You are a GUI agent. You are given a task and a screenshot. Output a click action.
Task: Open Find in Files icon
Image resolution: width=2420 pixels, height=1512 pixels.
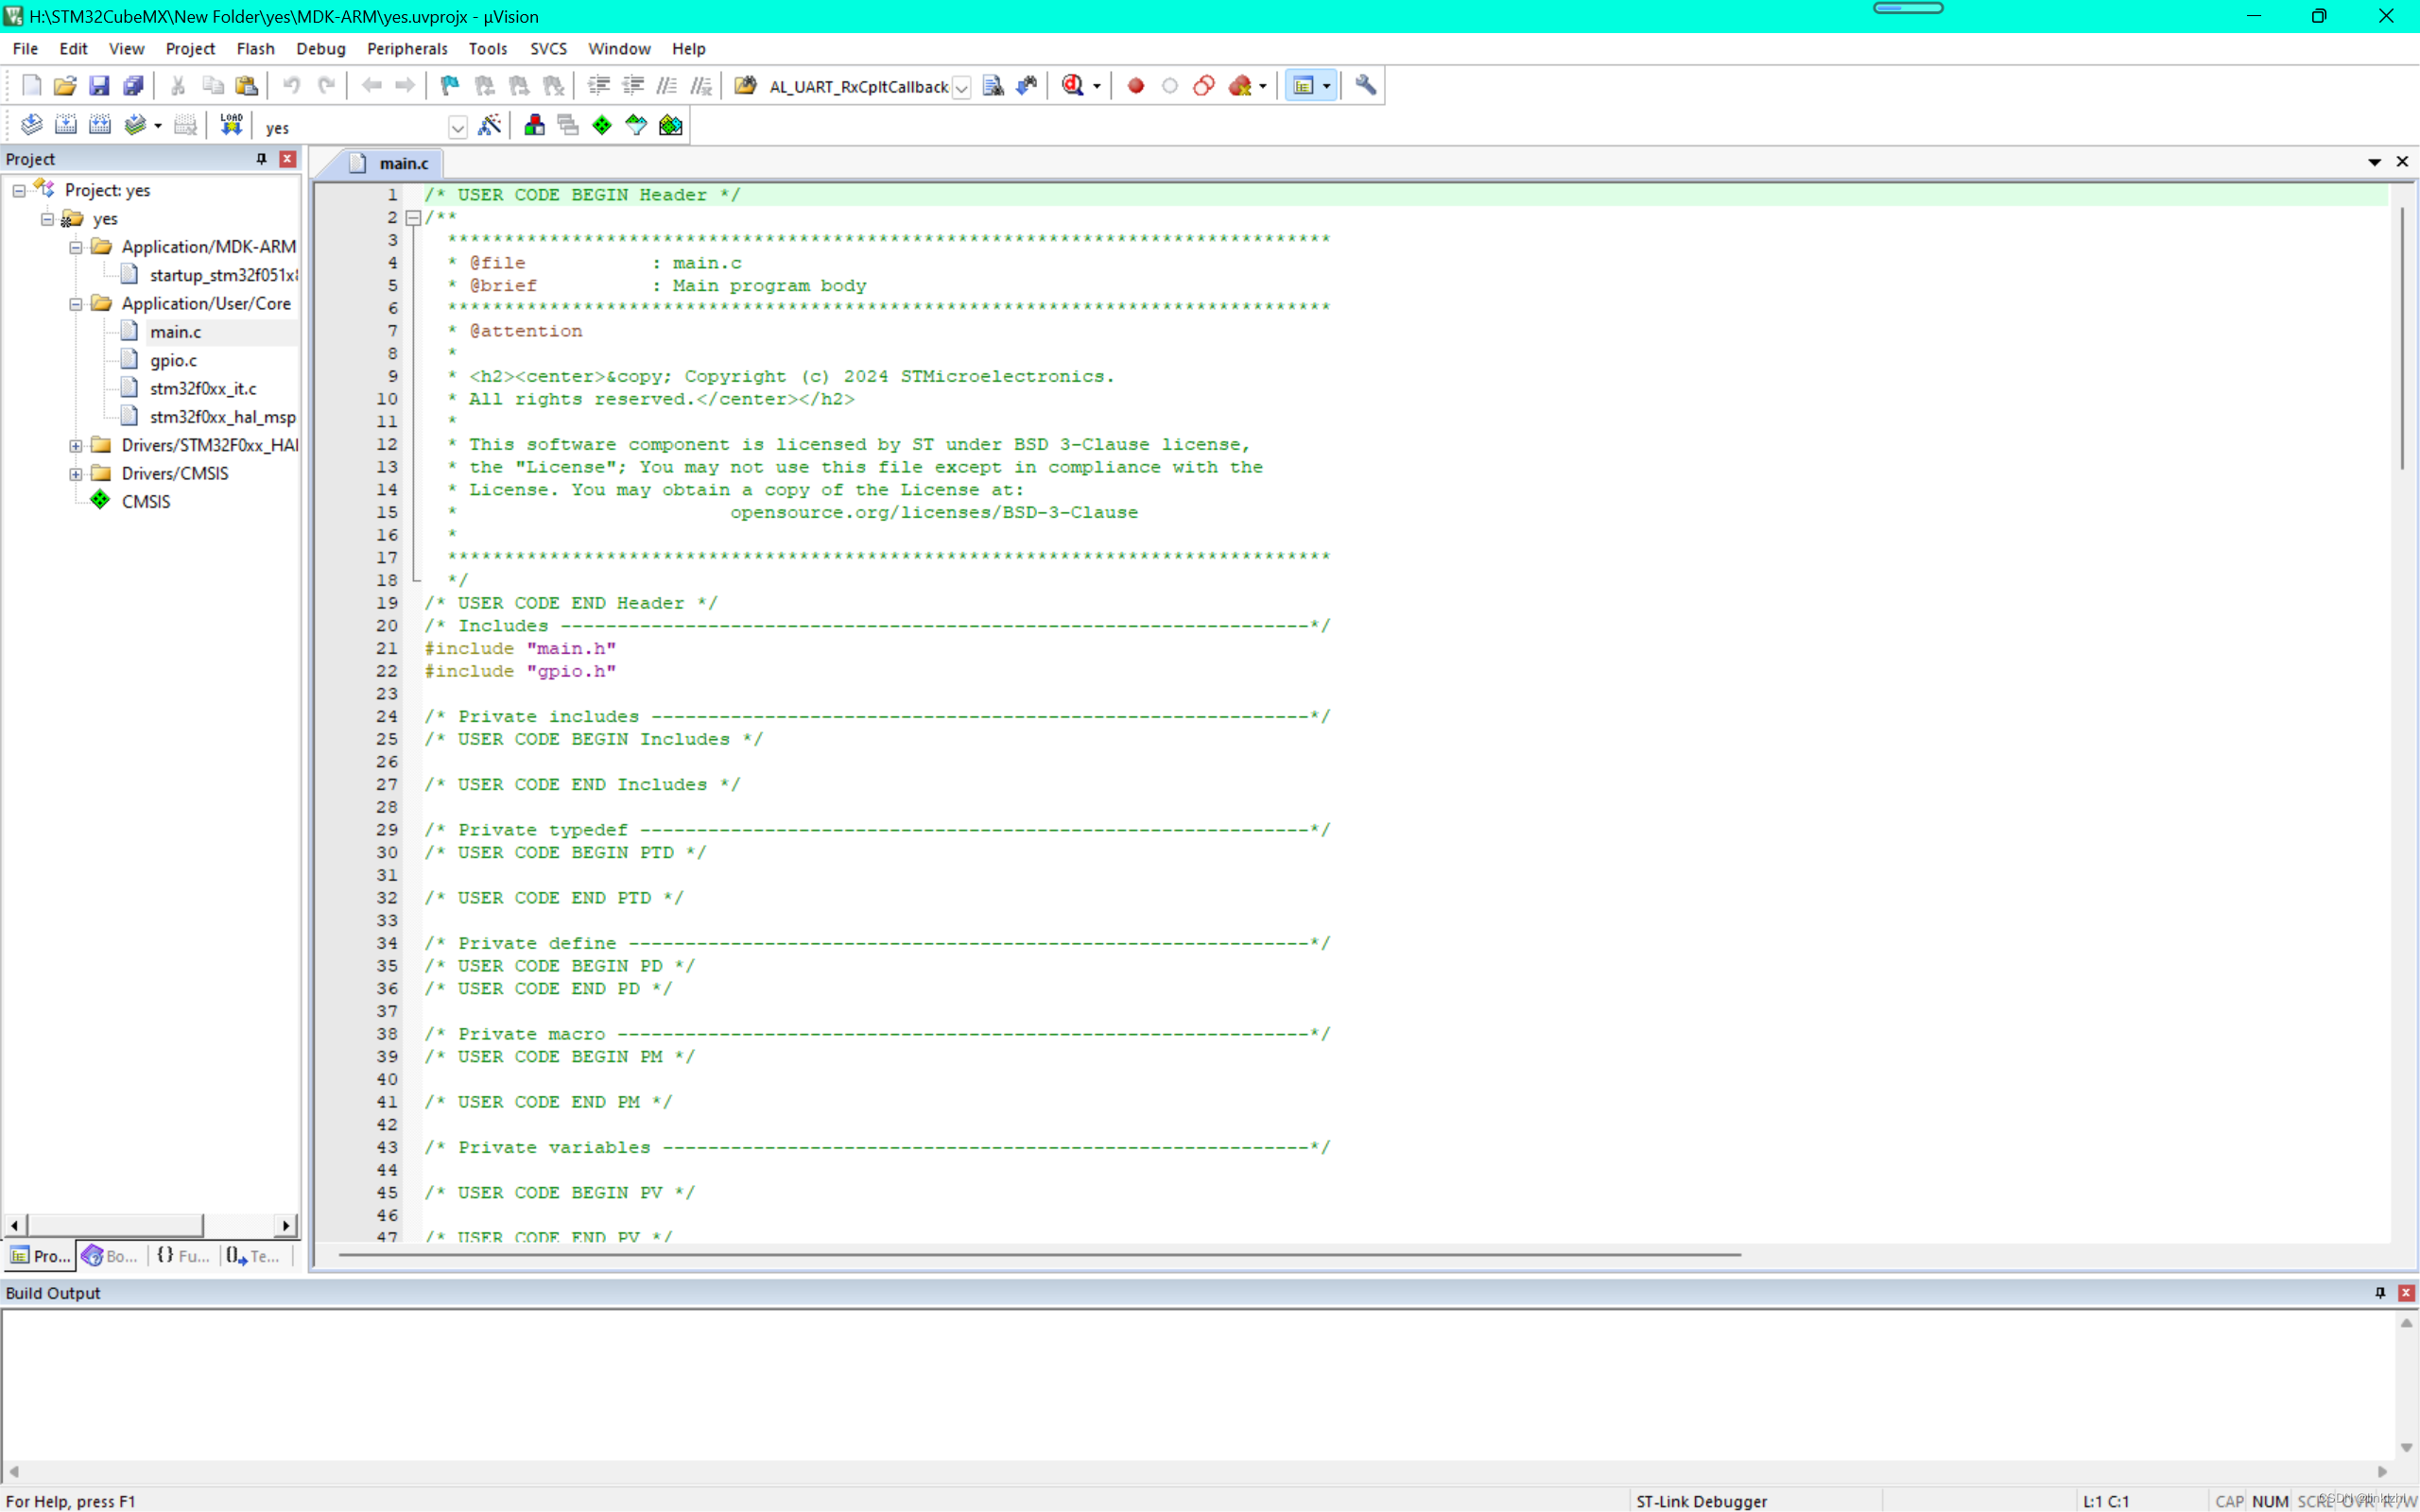[745, 86]
